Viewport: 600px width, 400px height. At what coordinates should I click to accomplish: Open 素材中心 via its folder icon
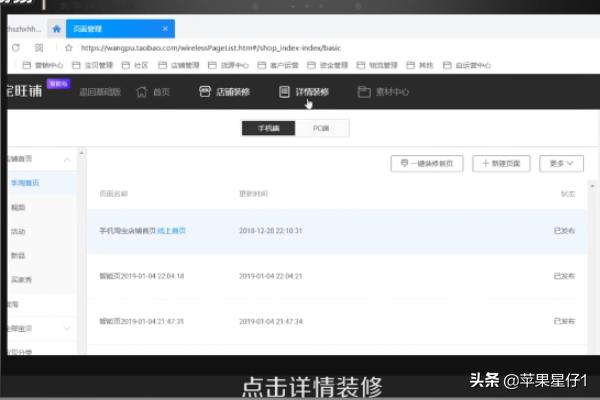(x=365, y=92)
